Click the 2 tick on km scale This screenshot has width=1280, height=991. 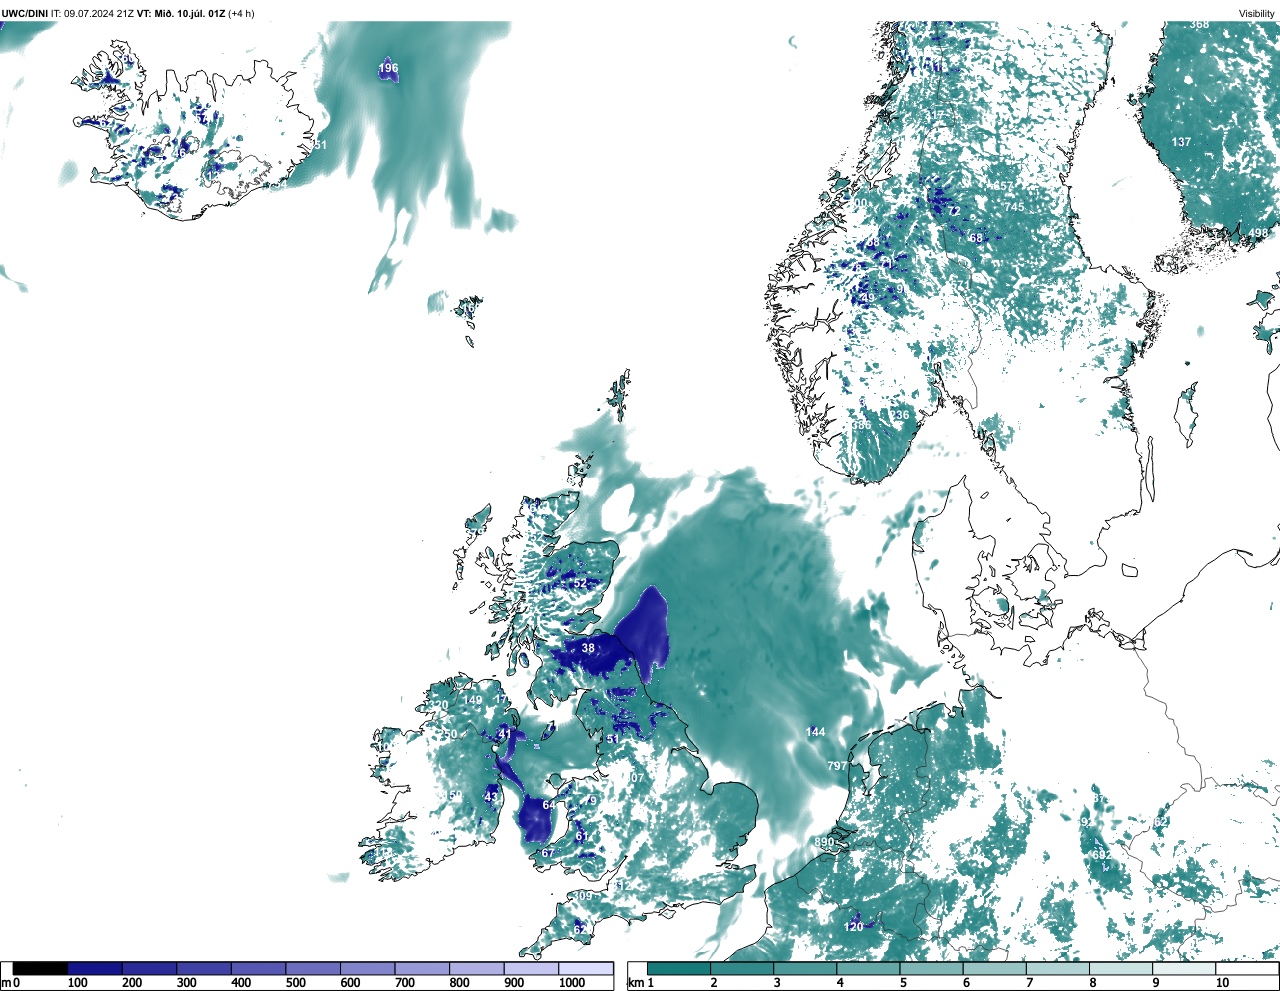714,983
